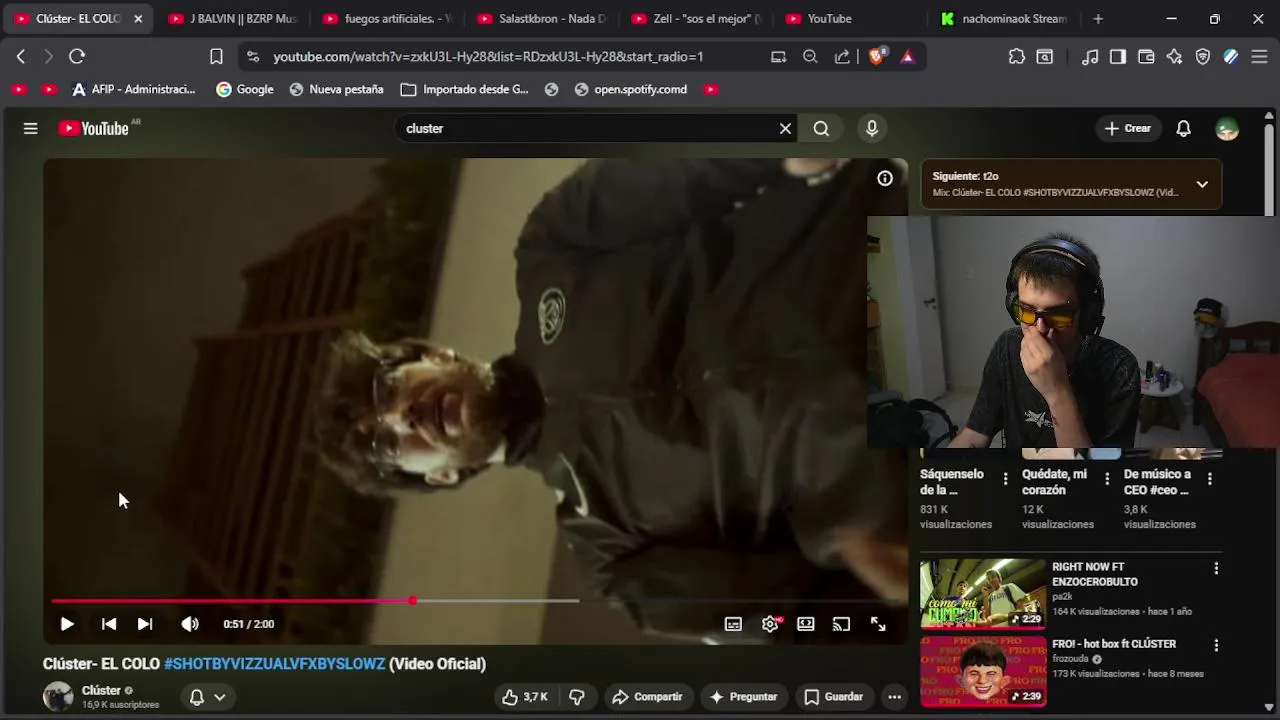
Task: Open AFIP - Administraci... bookmark
Action: [134, 89]
